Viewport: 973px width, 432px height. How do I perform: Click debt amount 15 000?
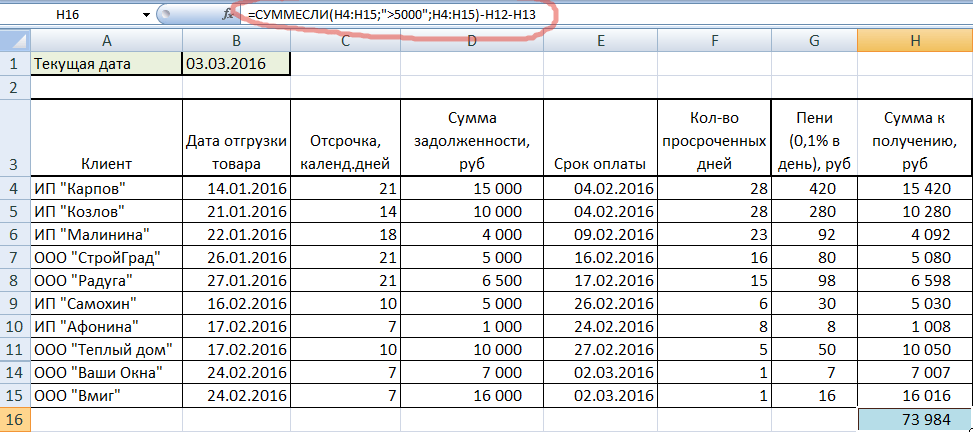pos(472,188)
